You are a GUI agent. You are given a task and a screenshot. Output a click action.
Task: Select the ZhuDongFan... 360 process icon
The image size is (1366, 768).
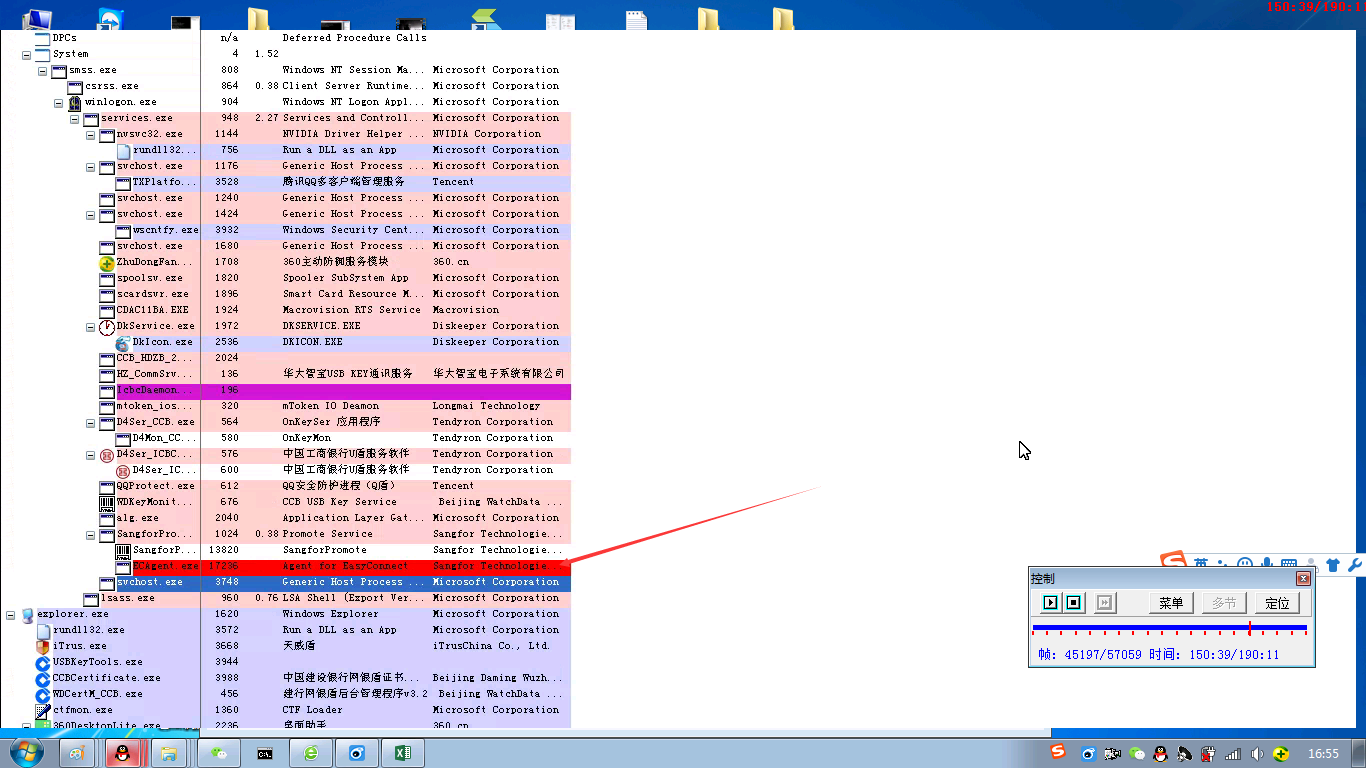pyautogui.click(x=107, y=262)
